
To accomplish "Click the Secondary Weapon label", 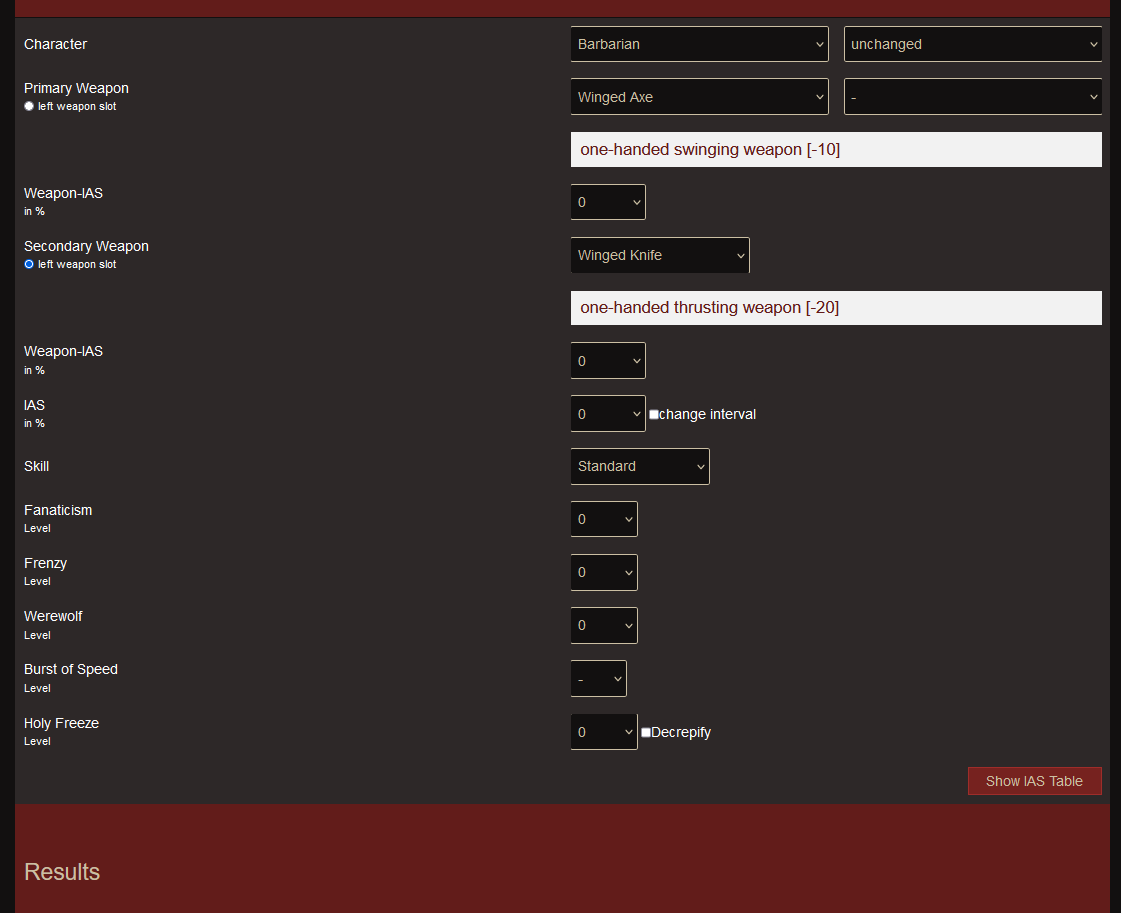I will tap(87, 246).
